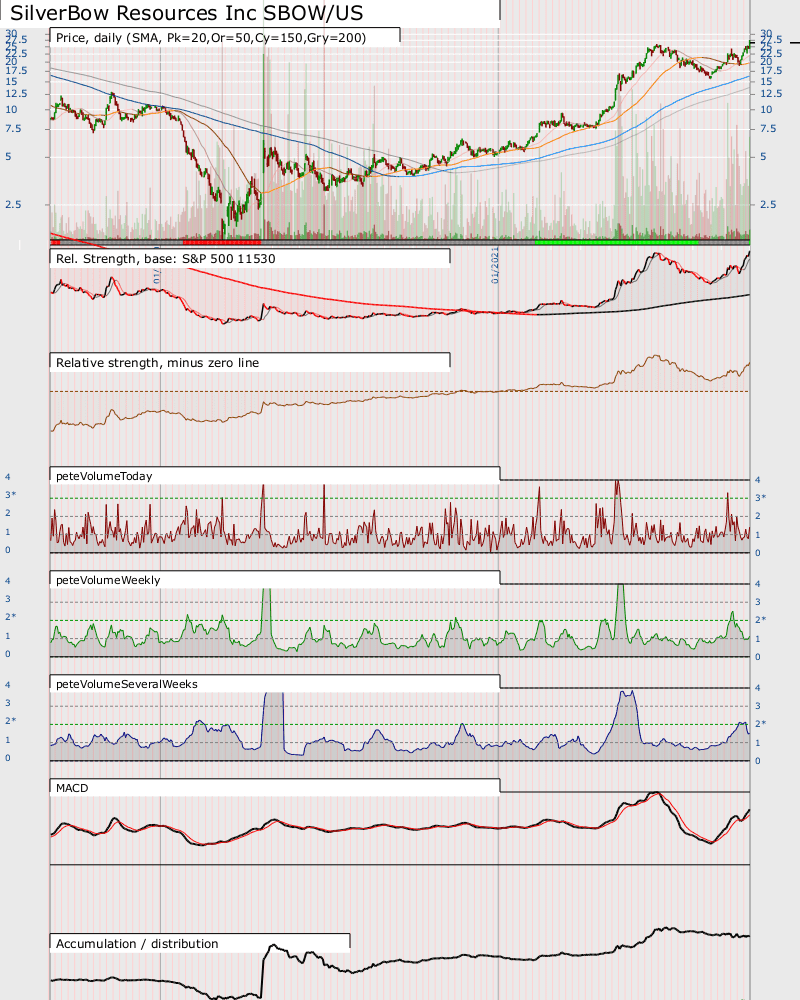
Task: Click the peteVolumeWeekly panel label
Action: [x=108, y=580]
